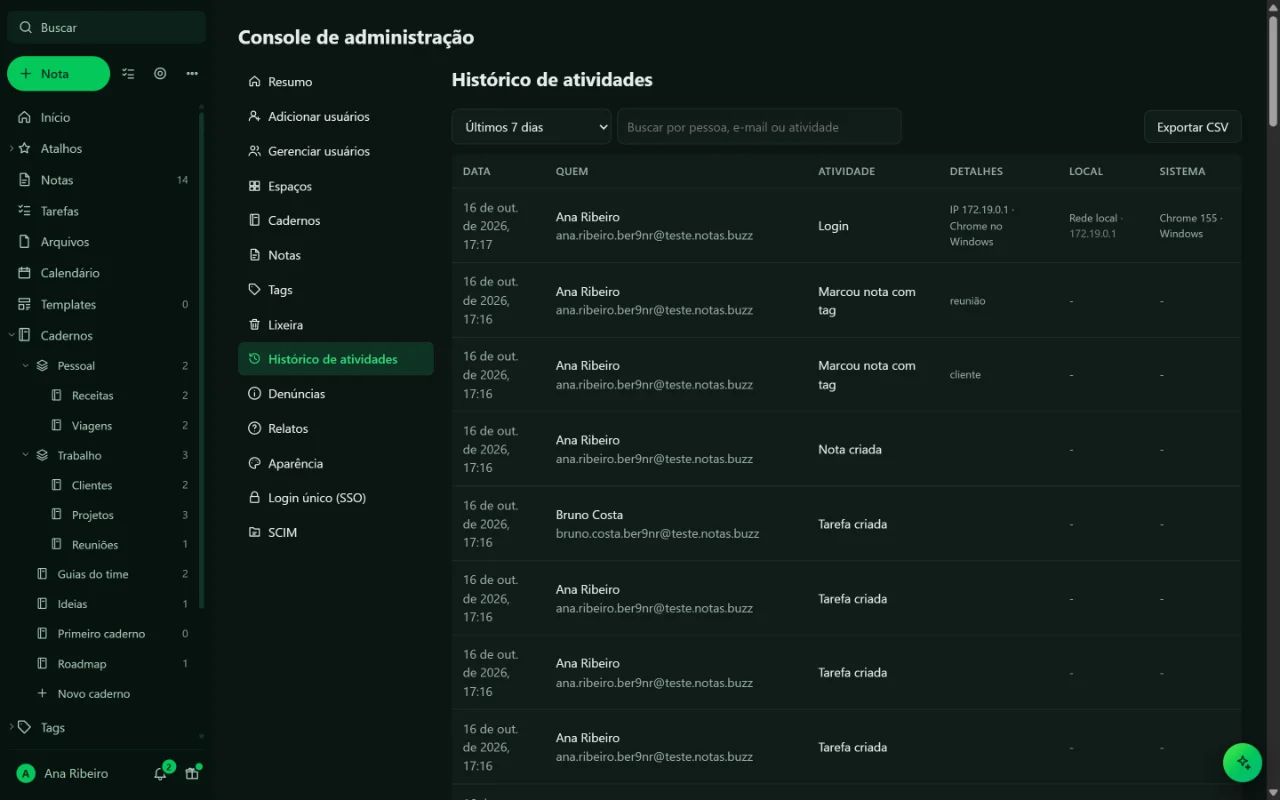This screenshot has width=1280, height=800.
Task: Click the templates icon beside Templates
Action: (25, 304)
